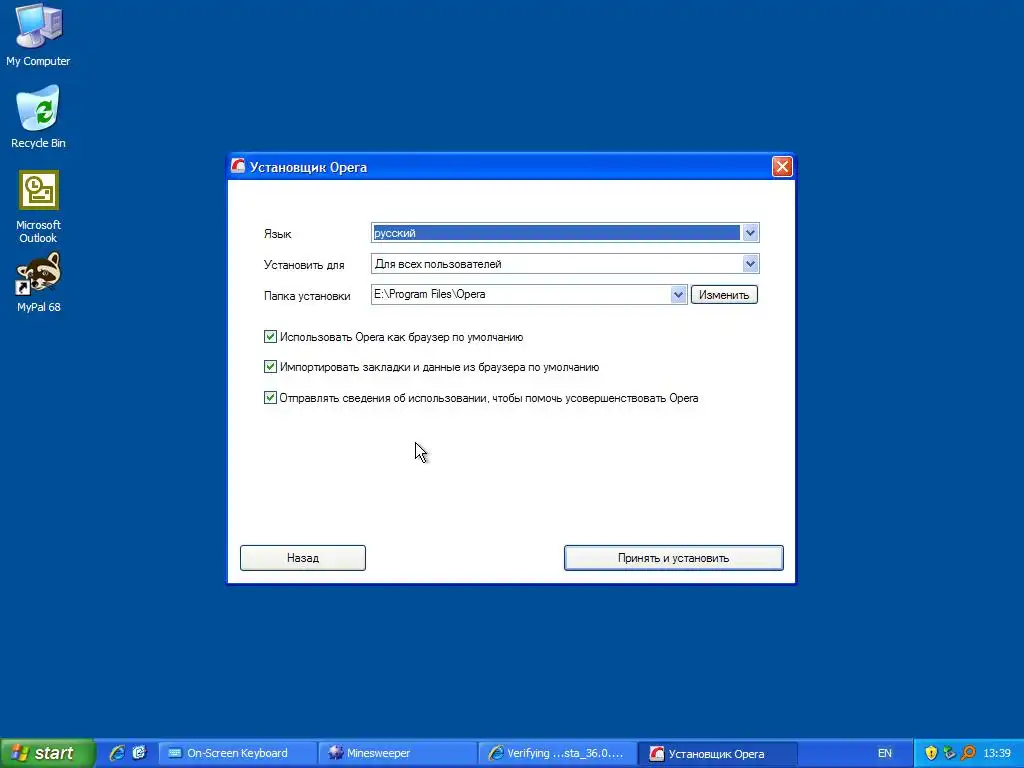Switch to Minesweeper taskbar item

pyautogui.click(x=397, y=753)
